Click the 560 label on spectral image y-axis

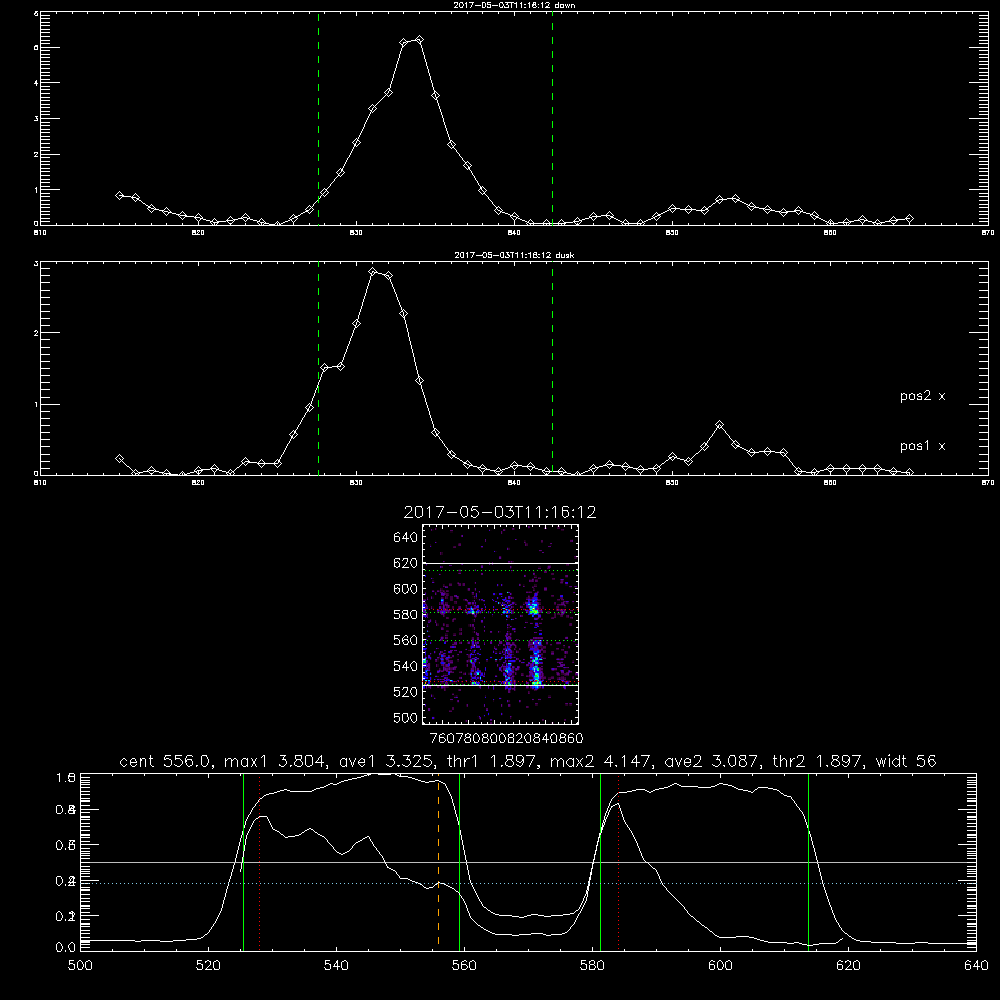406,640
